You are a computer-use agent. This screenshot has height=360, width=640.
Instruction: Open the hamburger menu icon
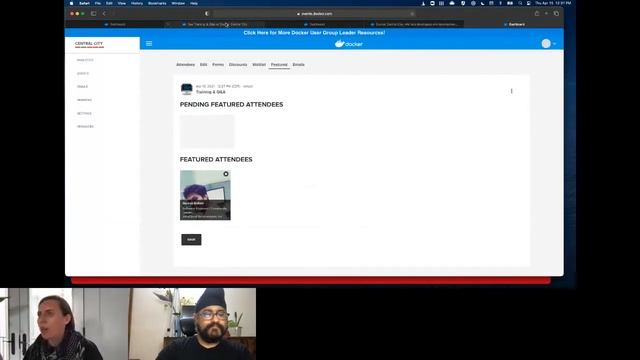149,43
